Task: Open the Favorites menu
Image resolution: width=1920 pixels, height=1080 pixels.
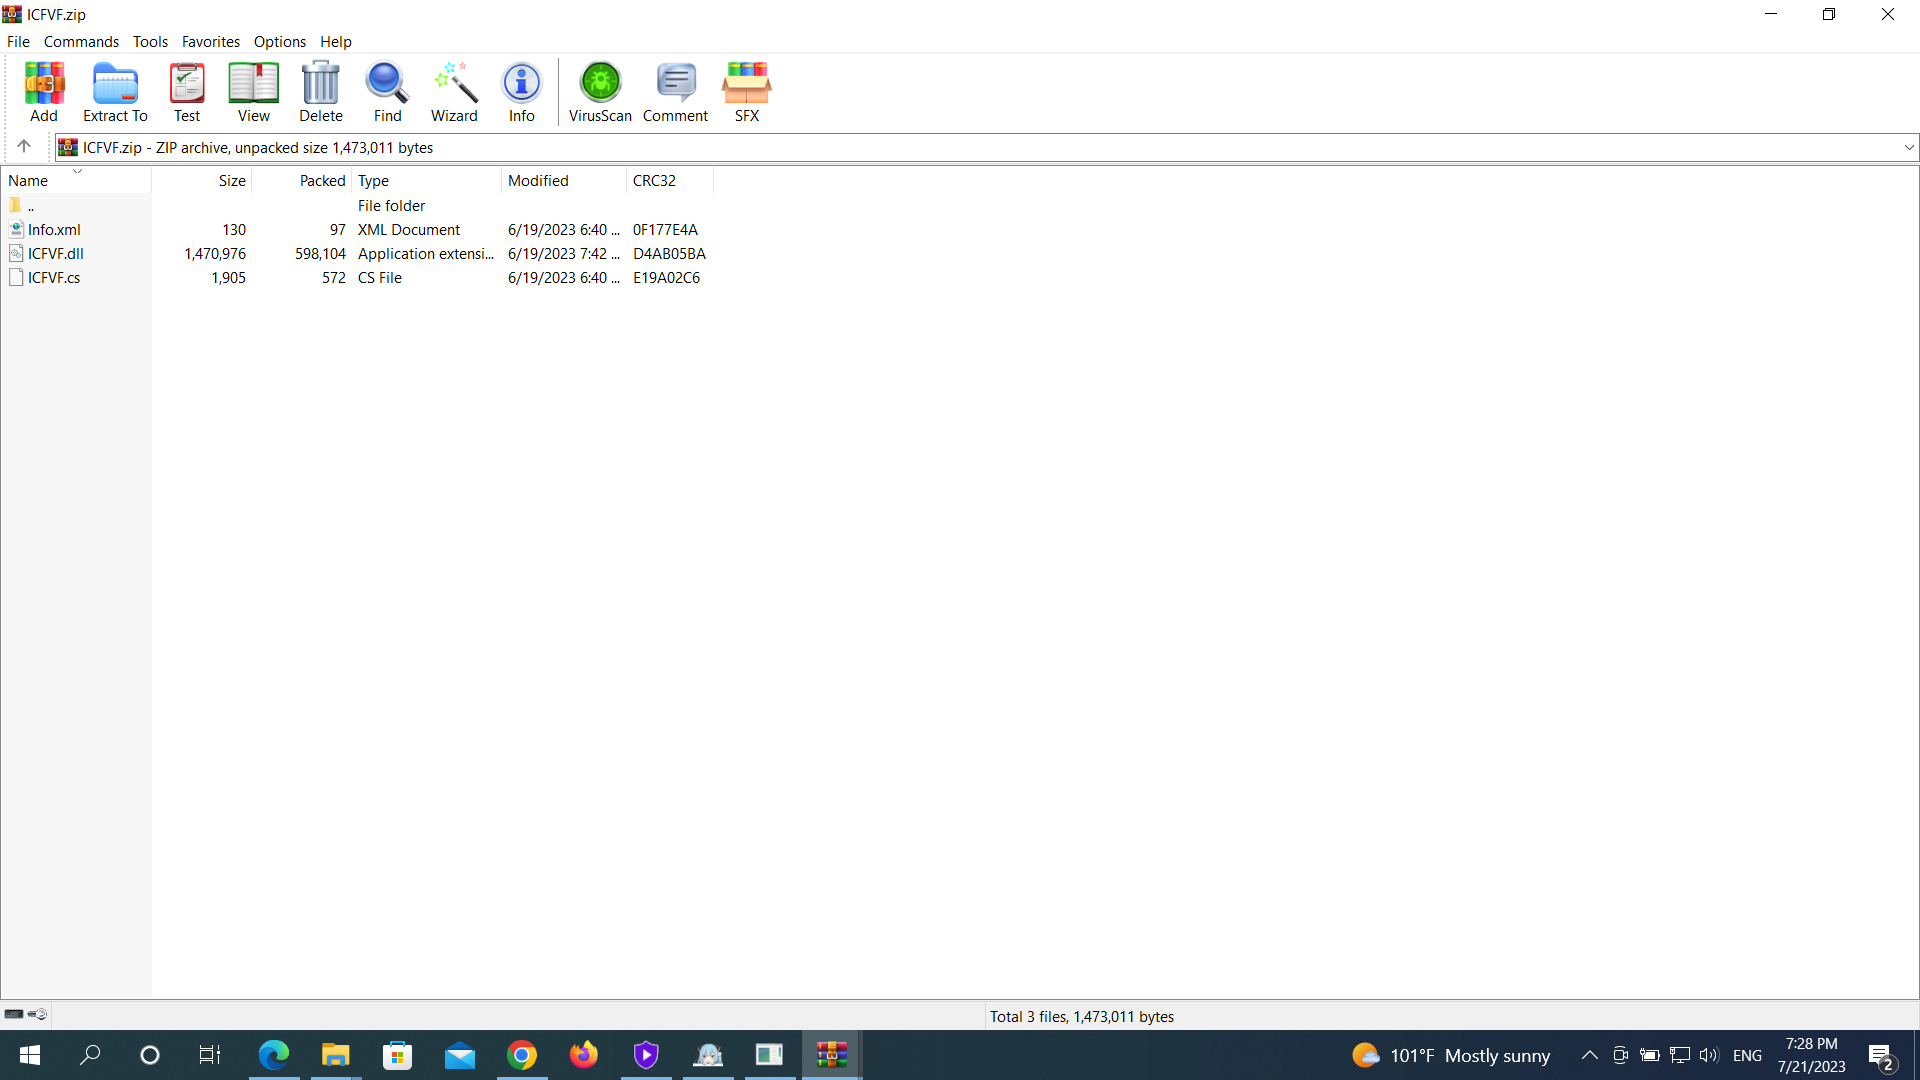Action: (x=210, y=42)
